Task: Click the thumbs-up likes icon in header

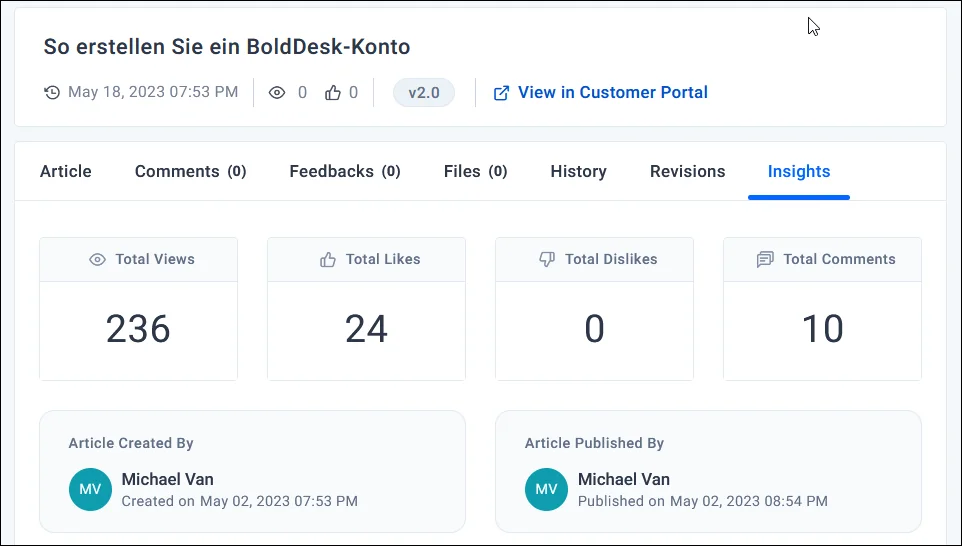Action: point(333,93)
